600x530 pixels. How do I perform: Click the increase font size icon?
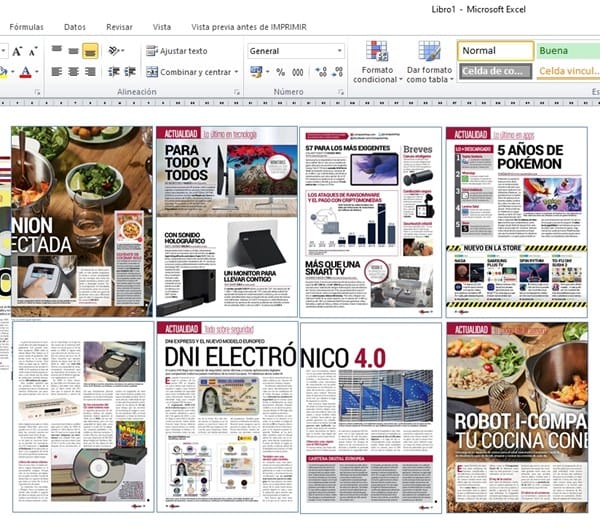pyautogui.click(x=17, y=51)
